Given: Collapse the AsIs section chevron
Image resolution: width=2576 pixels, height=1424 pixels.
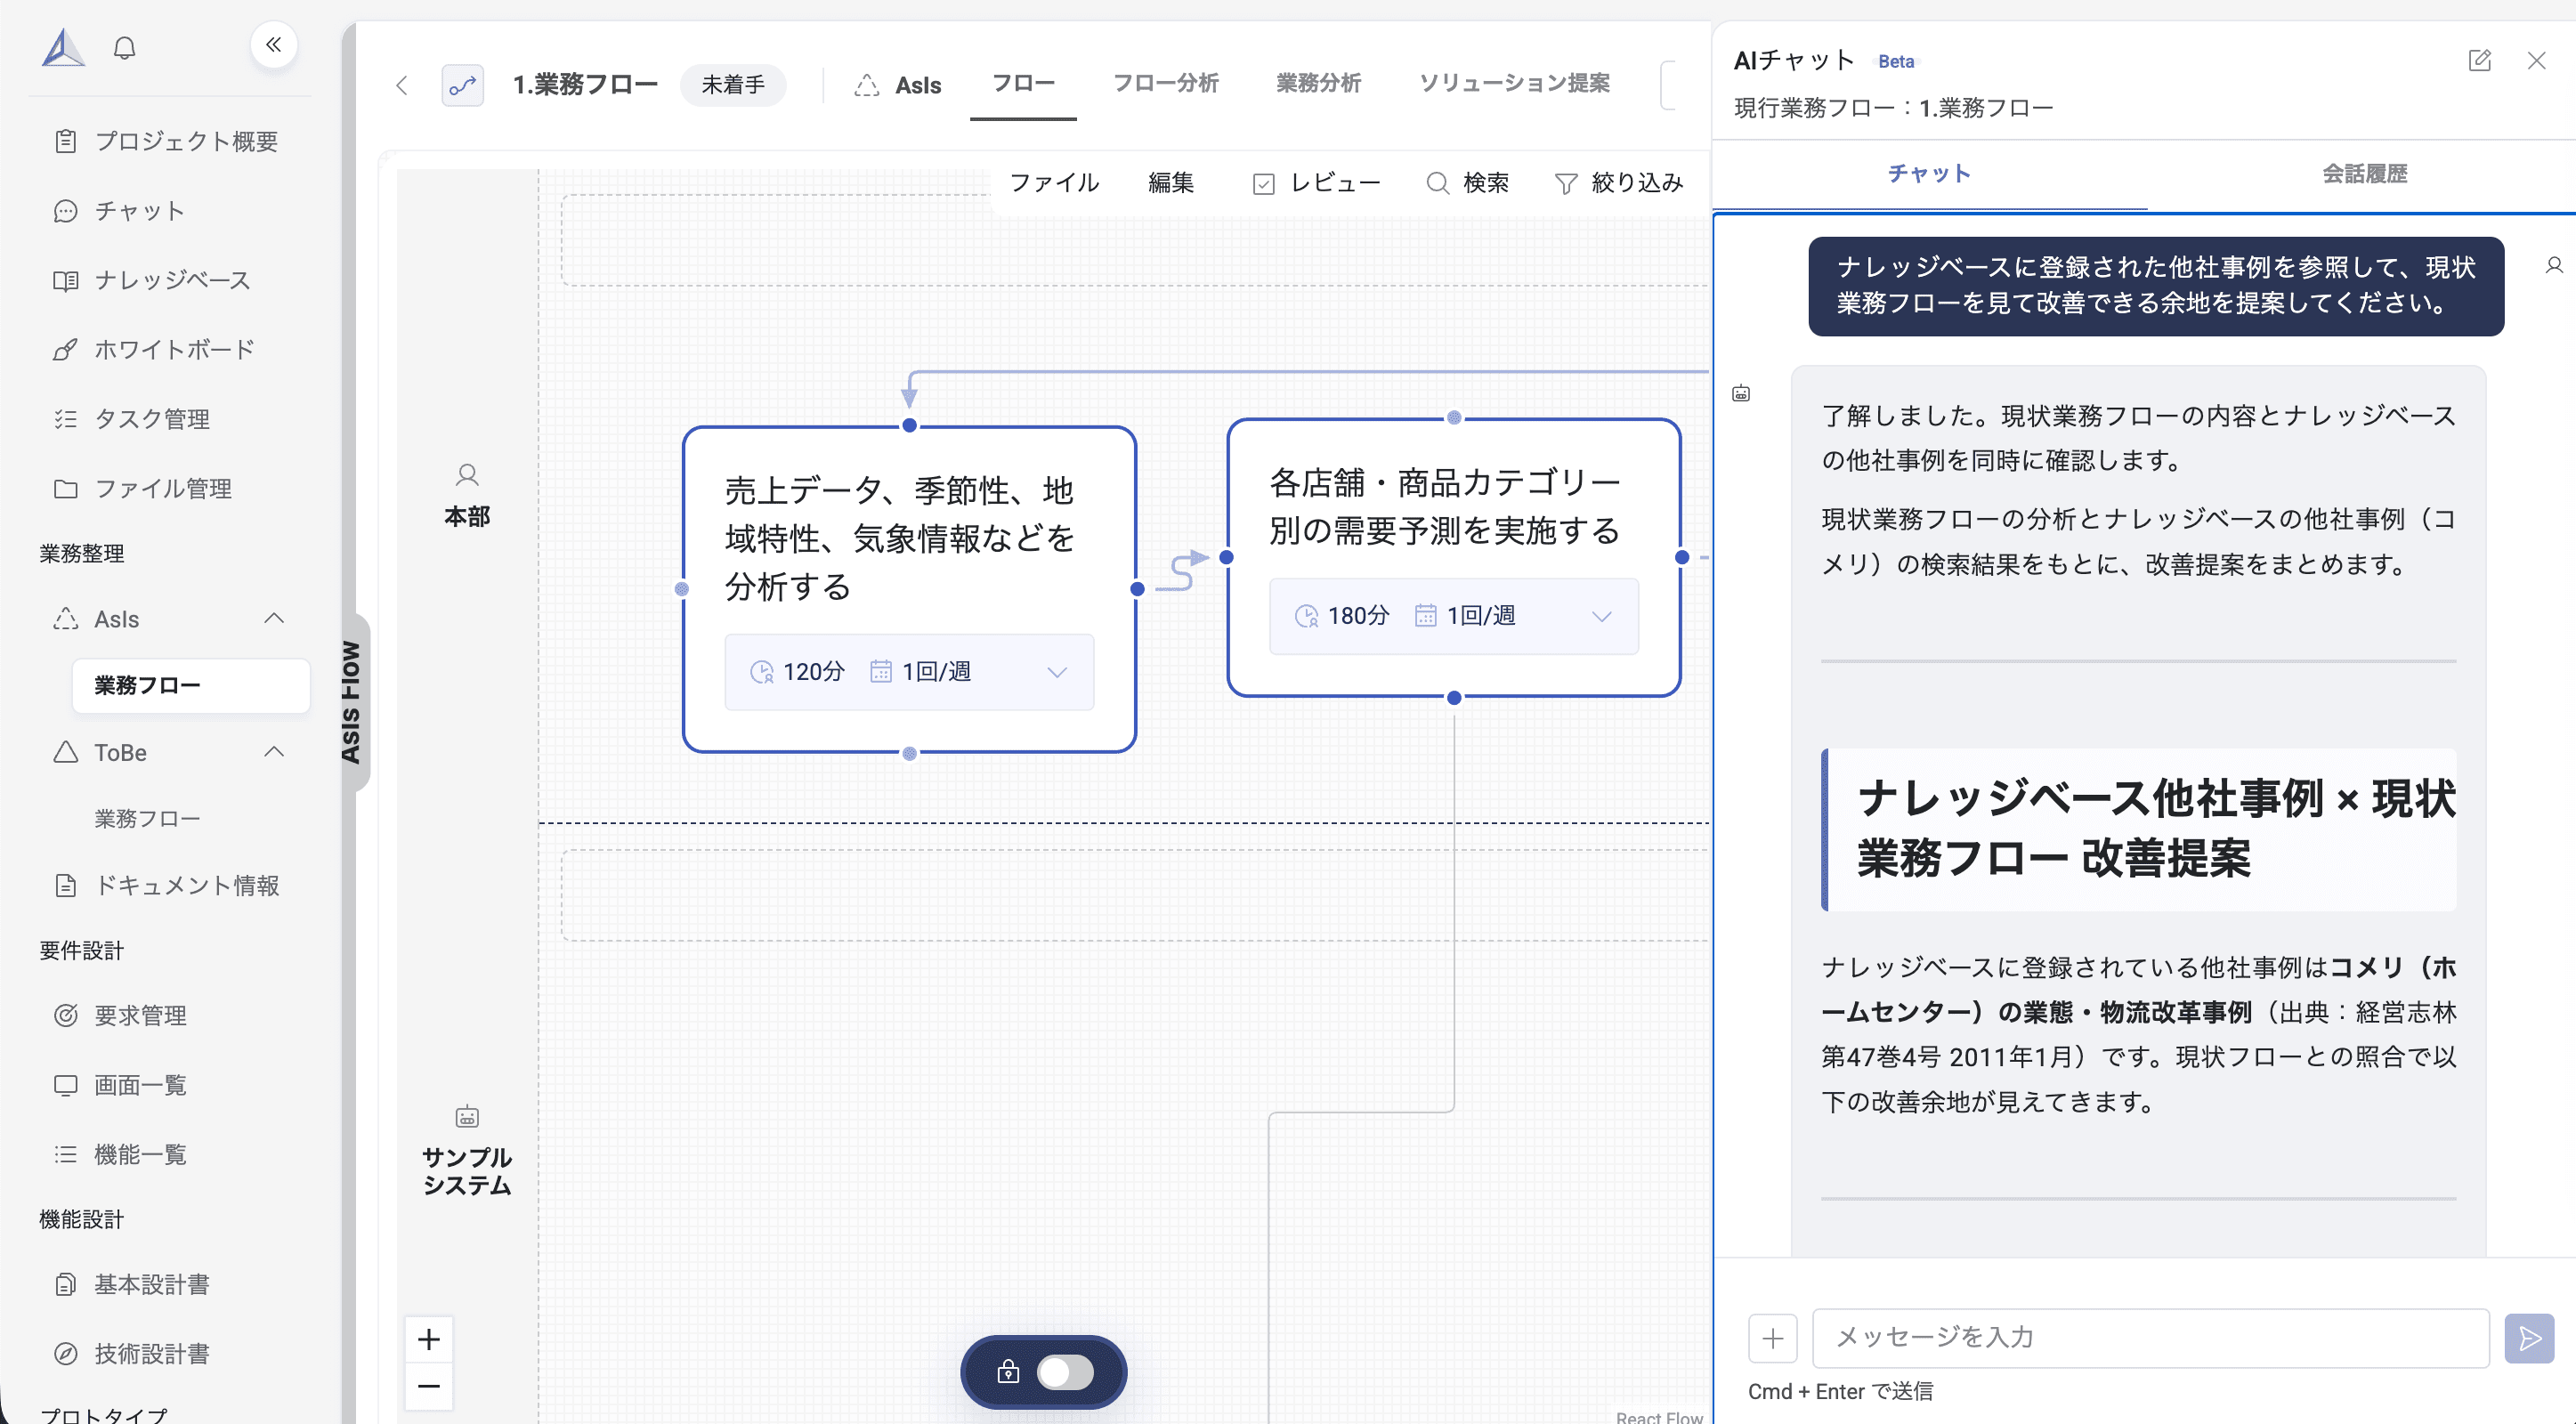Looking at the screenshot, I should tap(274, 618).
